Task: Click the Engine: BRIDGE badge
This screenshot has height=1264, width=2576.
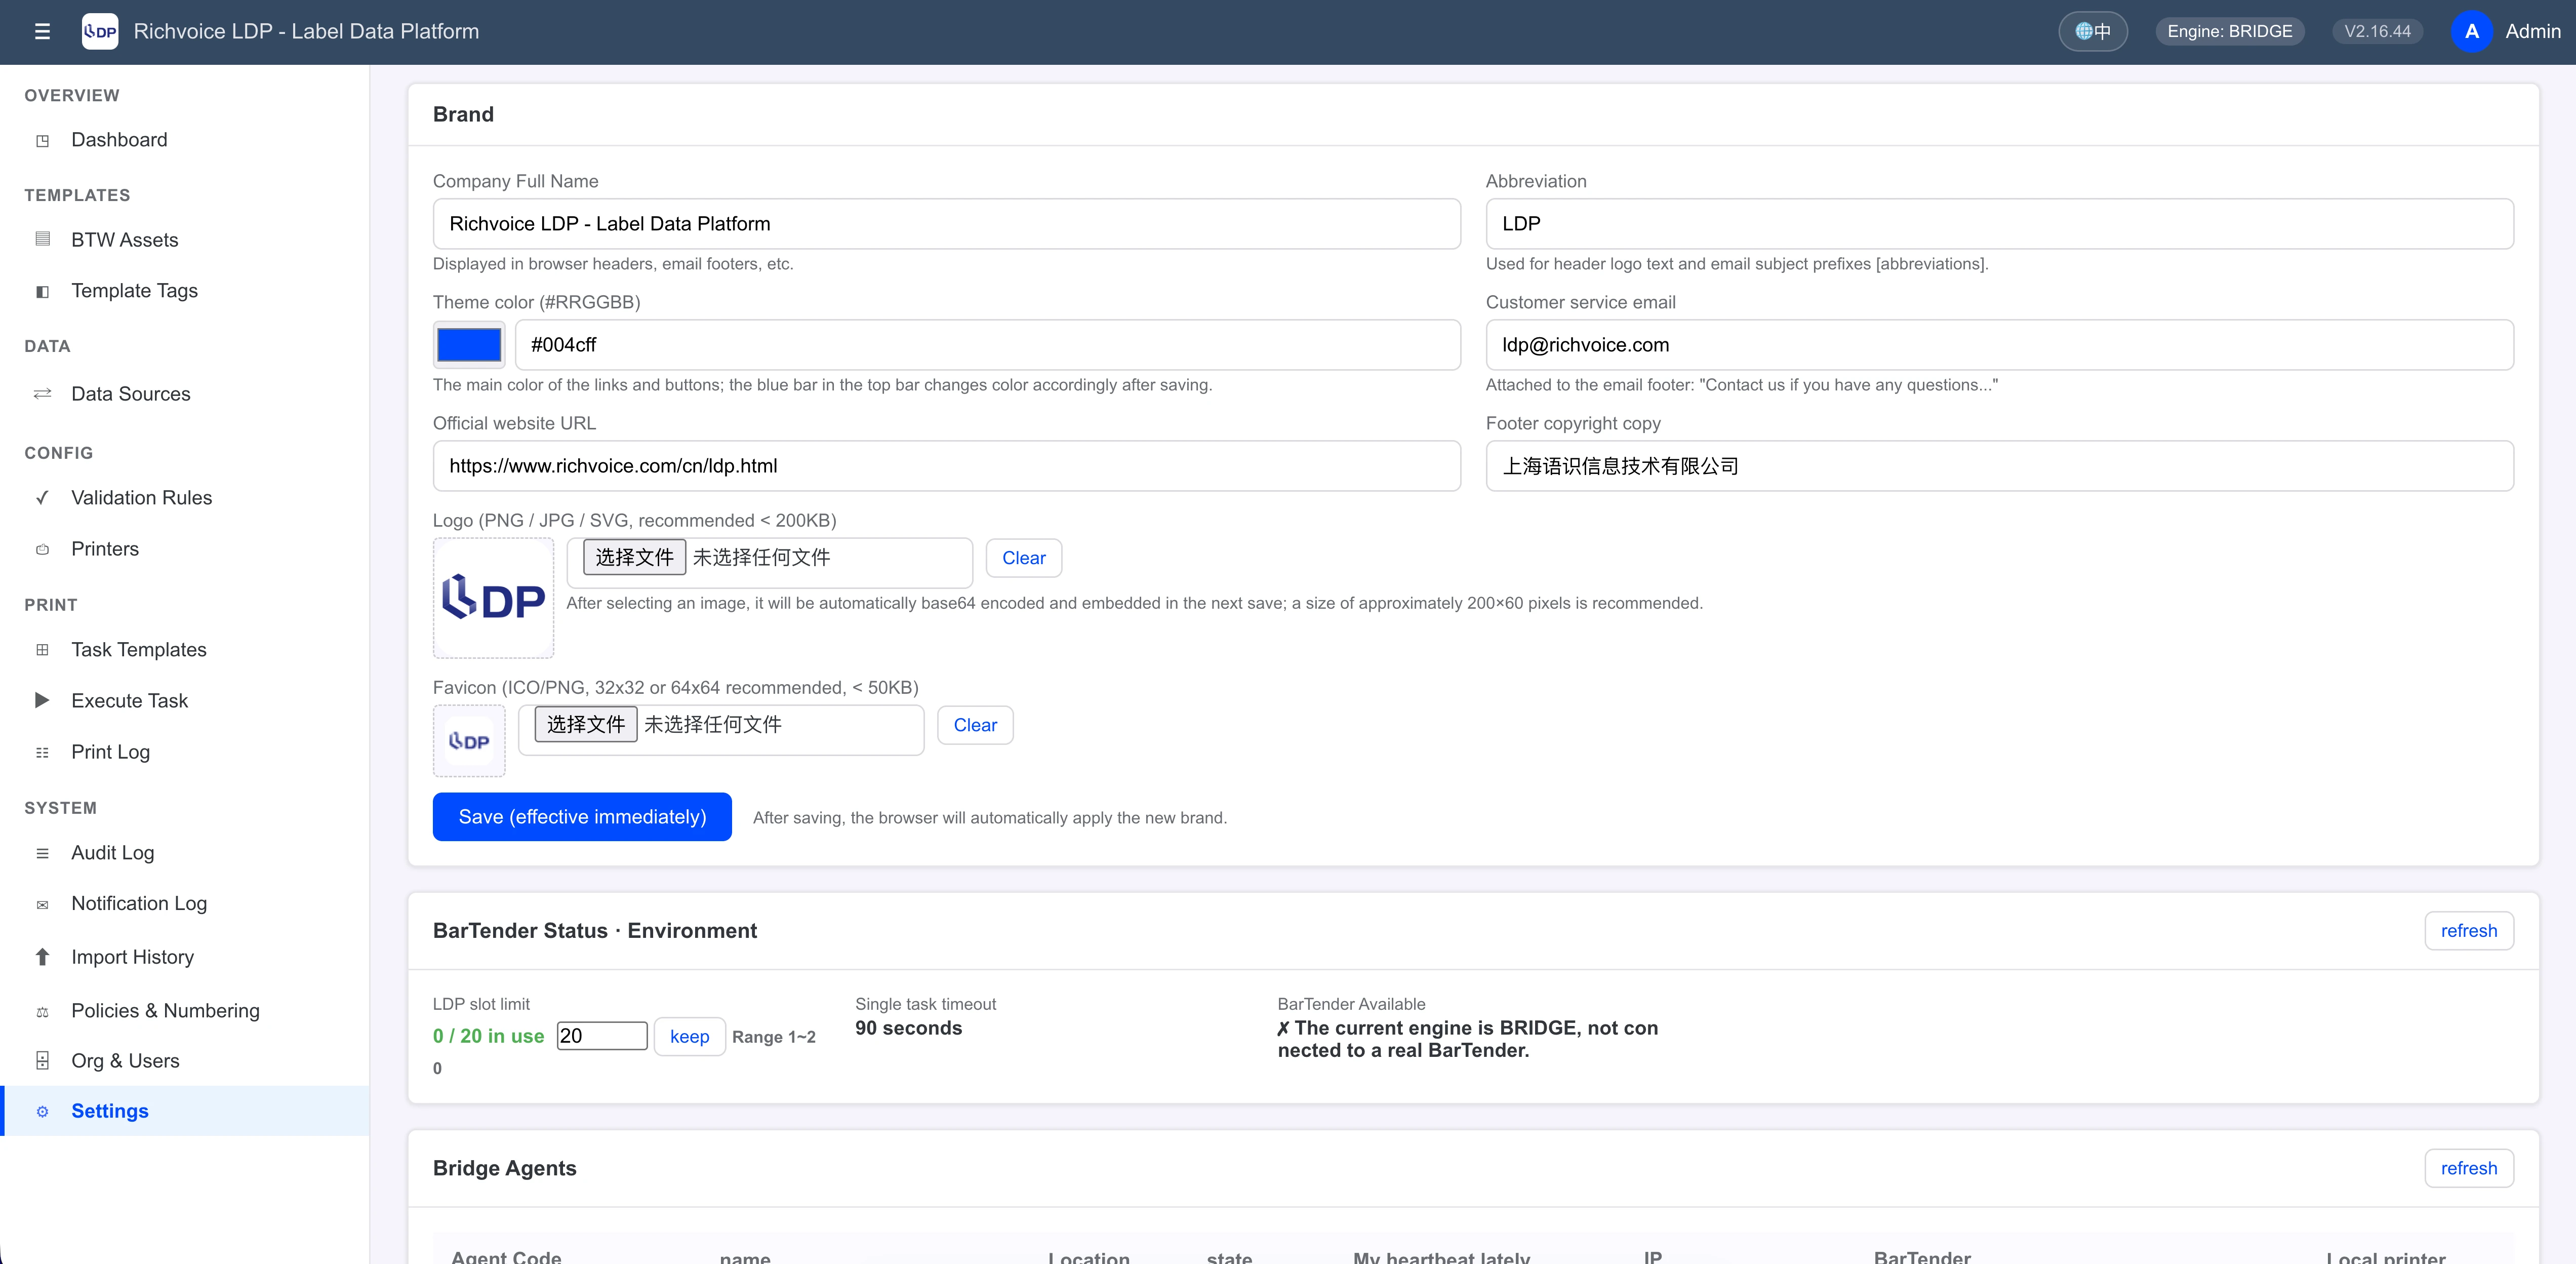Action: click(x=2229, y=31)
